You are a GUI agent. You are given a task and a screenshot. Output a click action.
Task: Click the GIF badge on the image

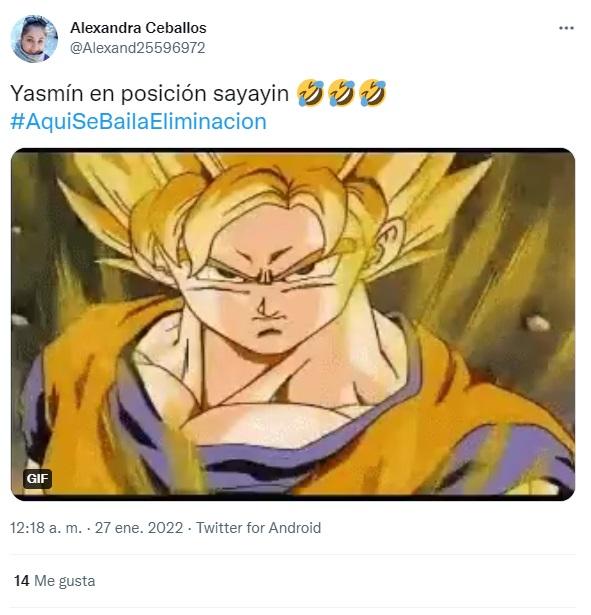pyautogui.click(x=37, y=478)
